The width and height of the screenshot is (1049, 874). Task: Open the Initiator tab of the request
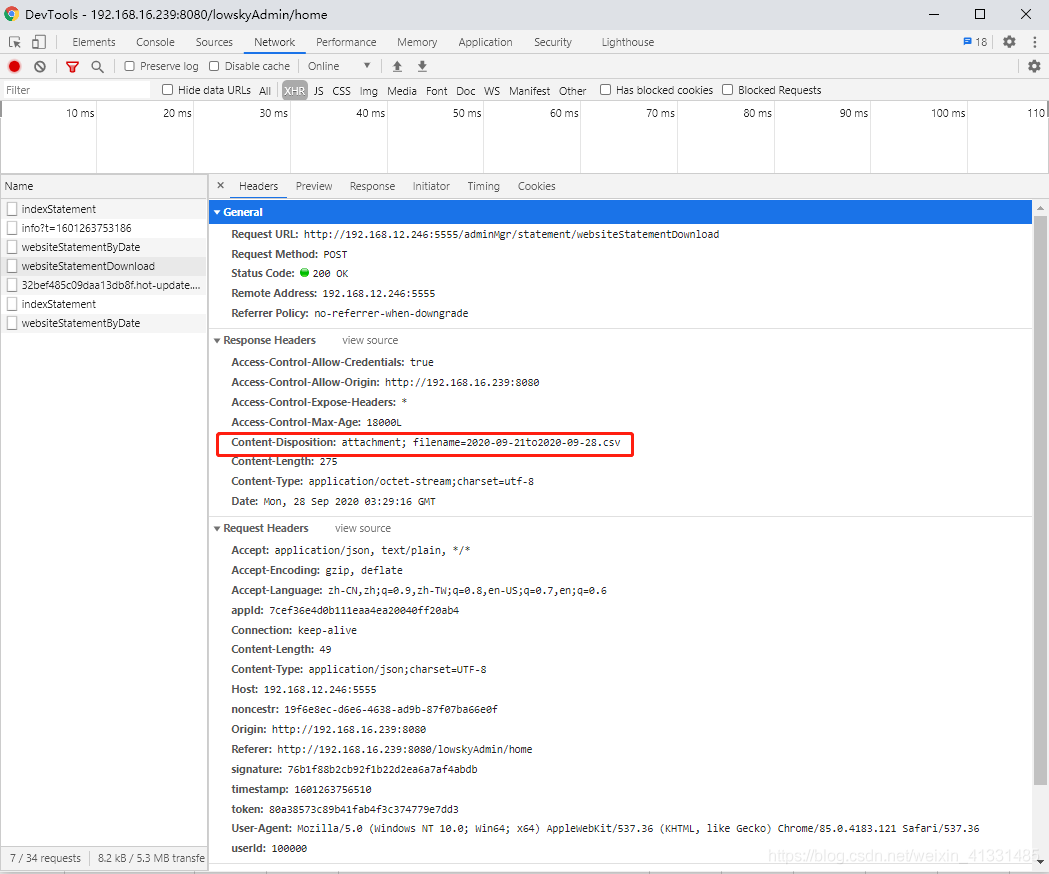[x=431, y=186]
